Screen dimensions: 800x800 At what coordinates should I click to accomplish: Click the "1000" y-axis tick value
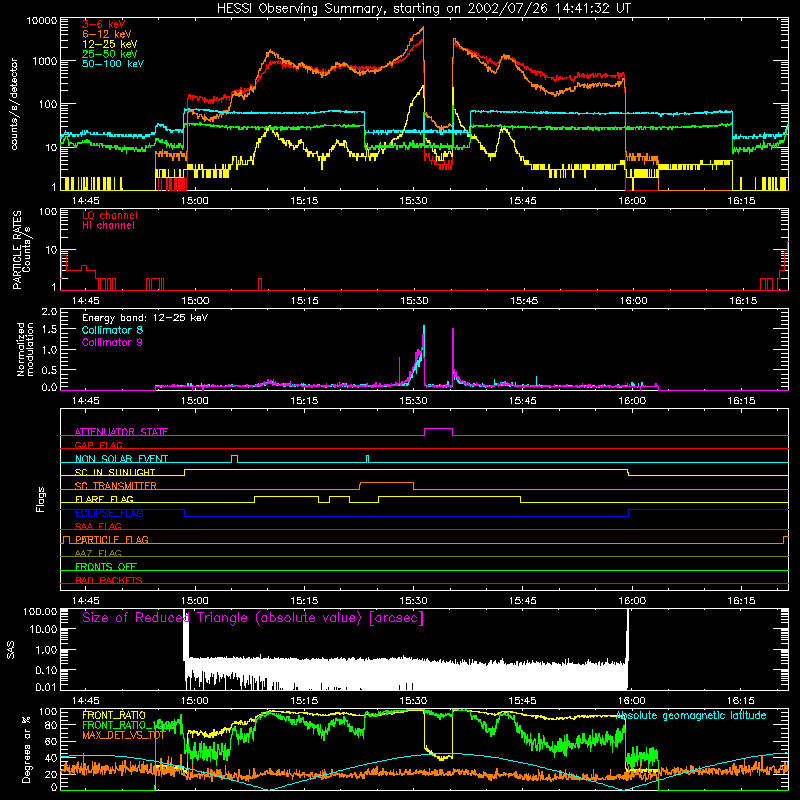click(44, 61)
